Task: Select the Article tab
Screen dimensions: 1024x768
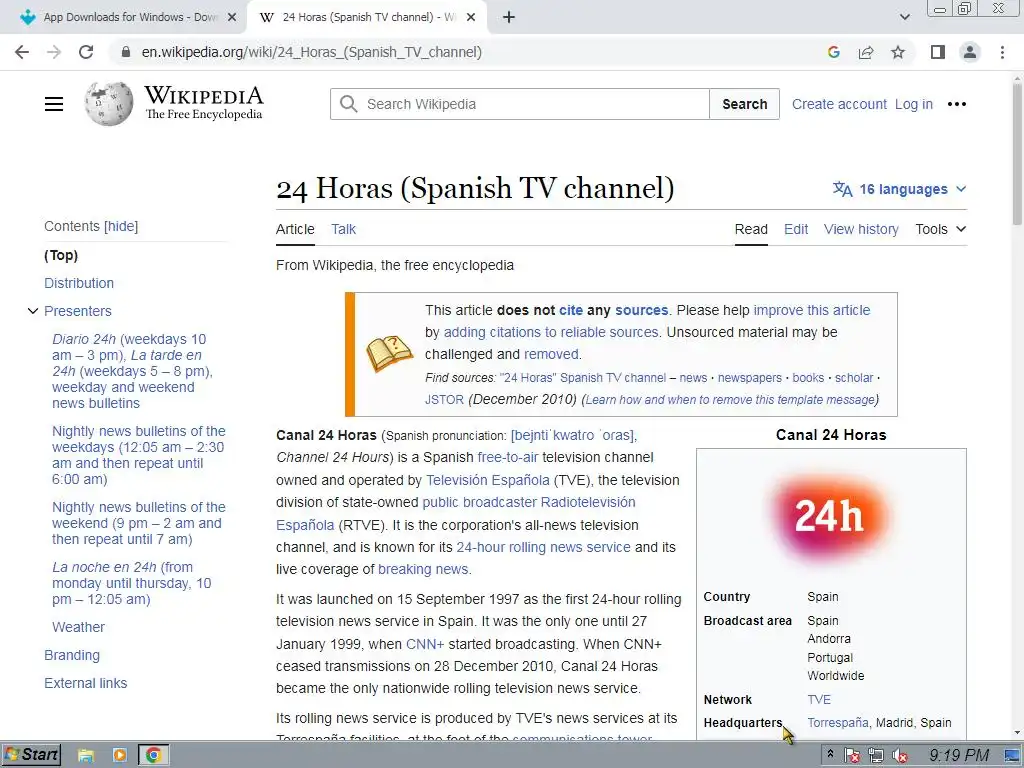Action: (295, 229)
